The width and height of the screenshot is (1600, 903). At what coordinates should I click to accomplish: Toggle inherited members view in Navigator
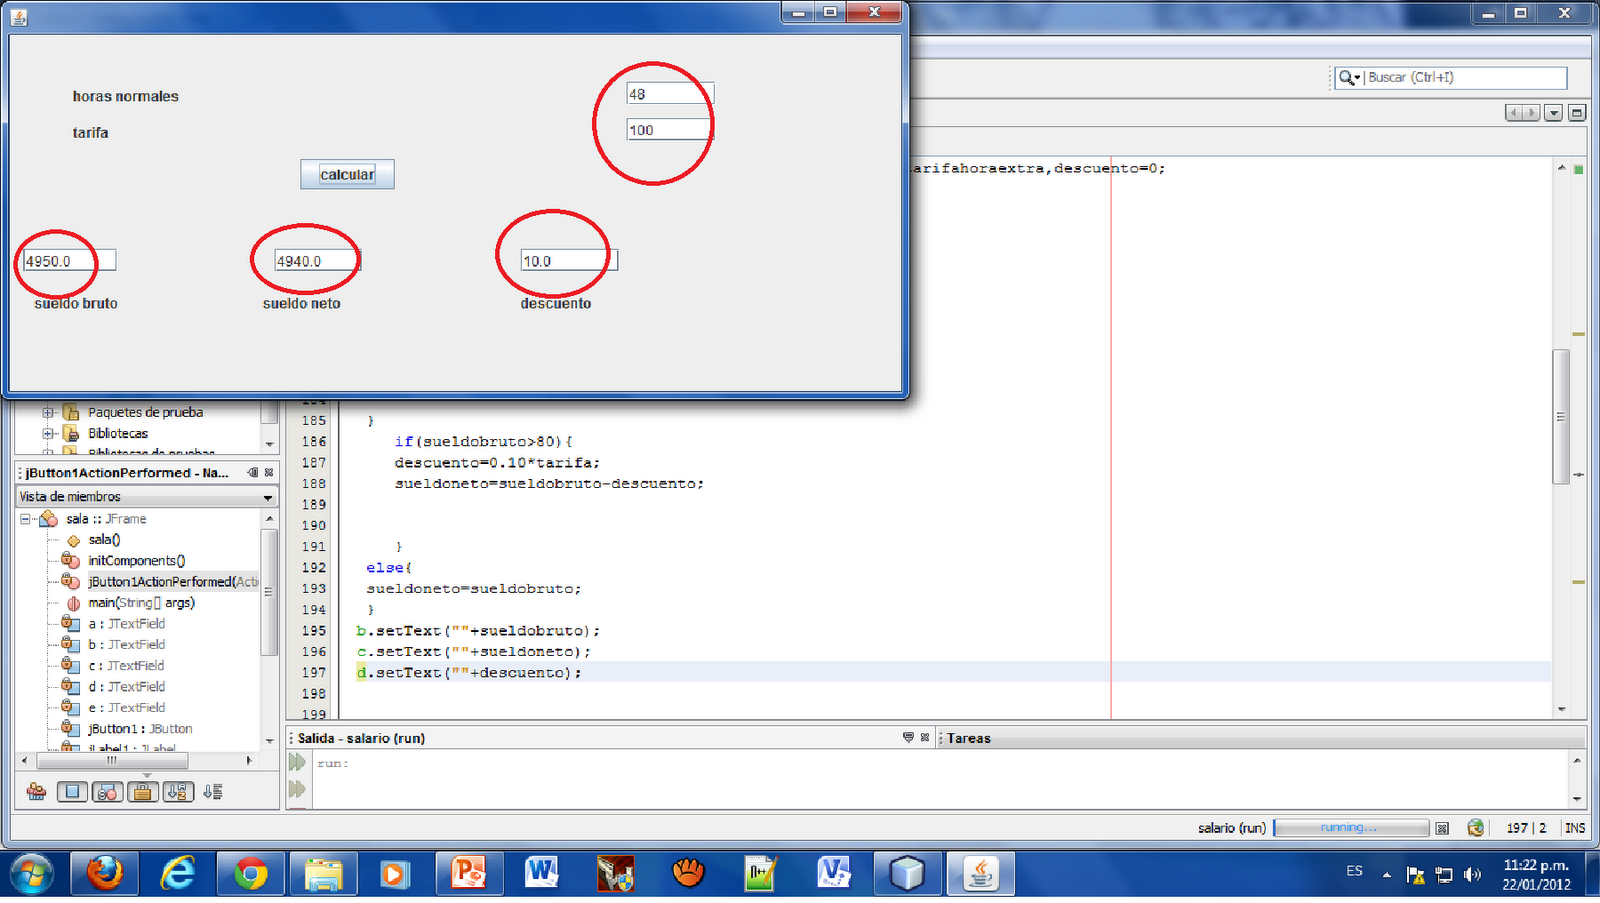[36, 790]
